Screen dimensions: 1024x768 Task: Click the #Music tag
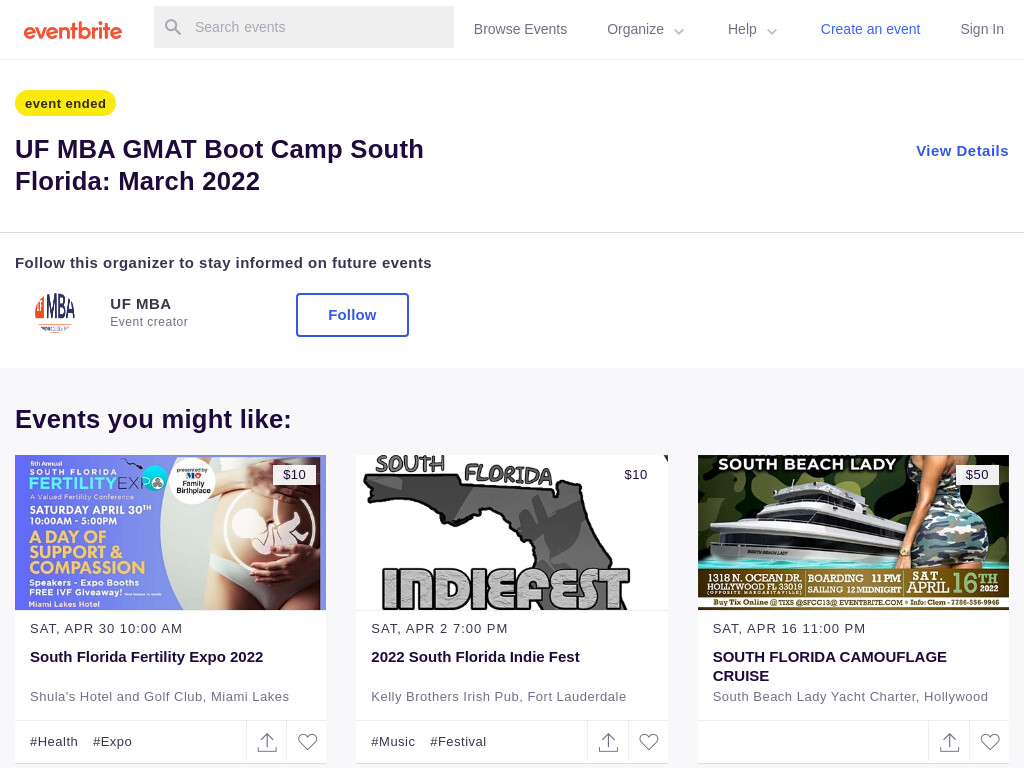[393, 742]
